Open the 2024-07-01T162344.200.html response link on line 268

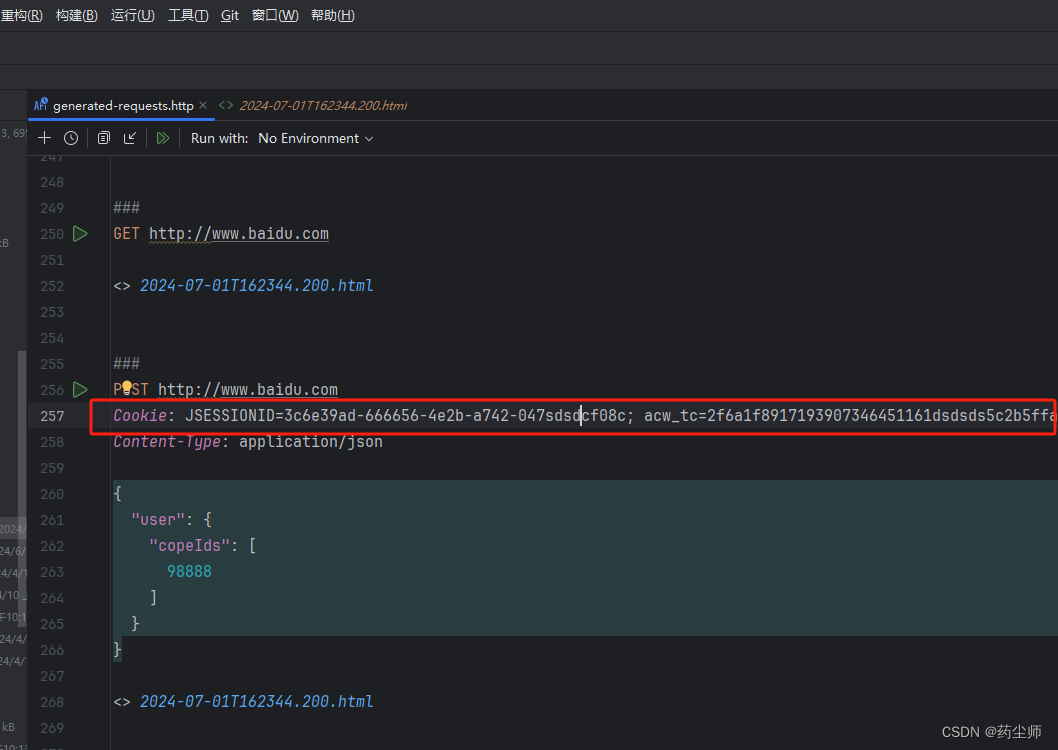[x=256, y=701]
